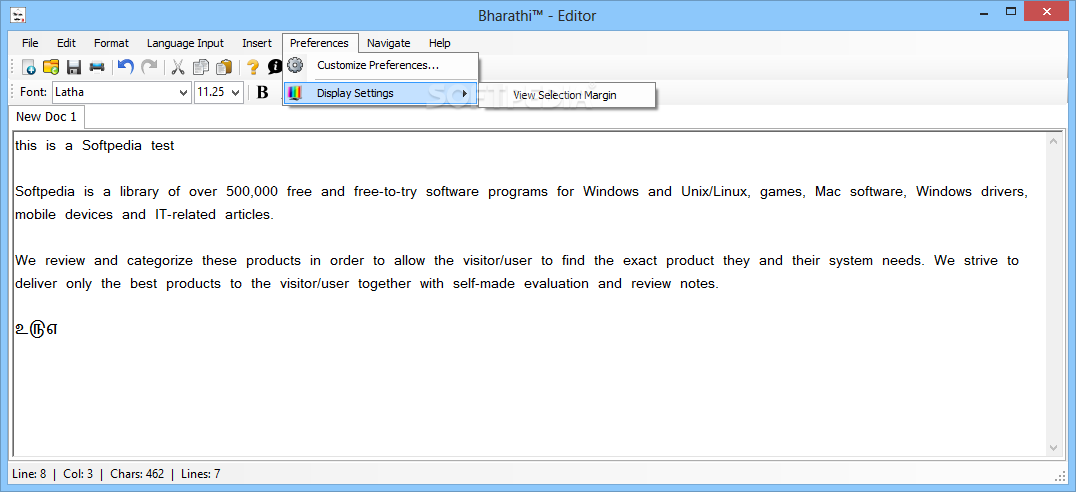
Task: Click the Print toolbar icon
Action: [97, 67]
